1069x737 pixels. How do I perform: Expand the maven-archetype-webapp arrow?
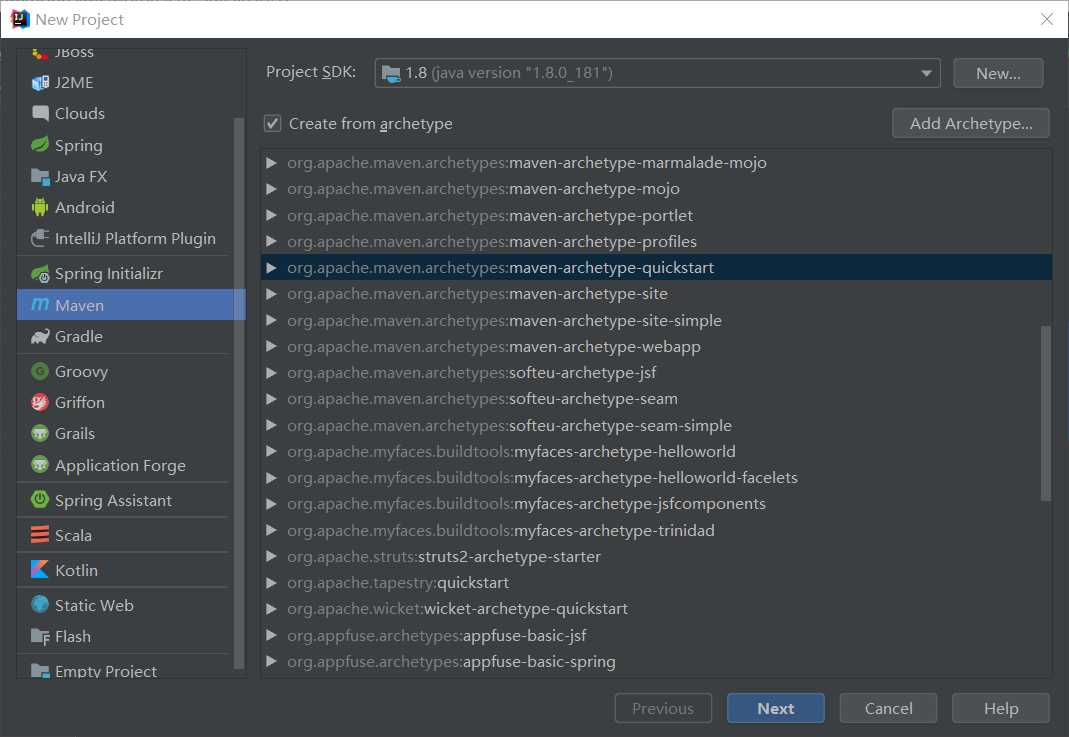click(x=271, y=346)
